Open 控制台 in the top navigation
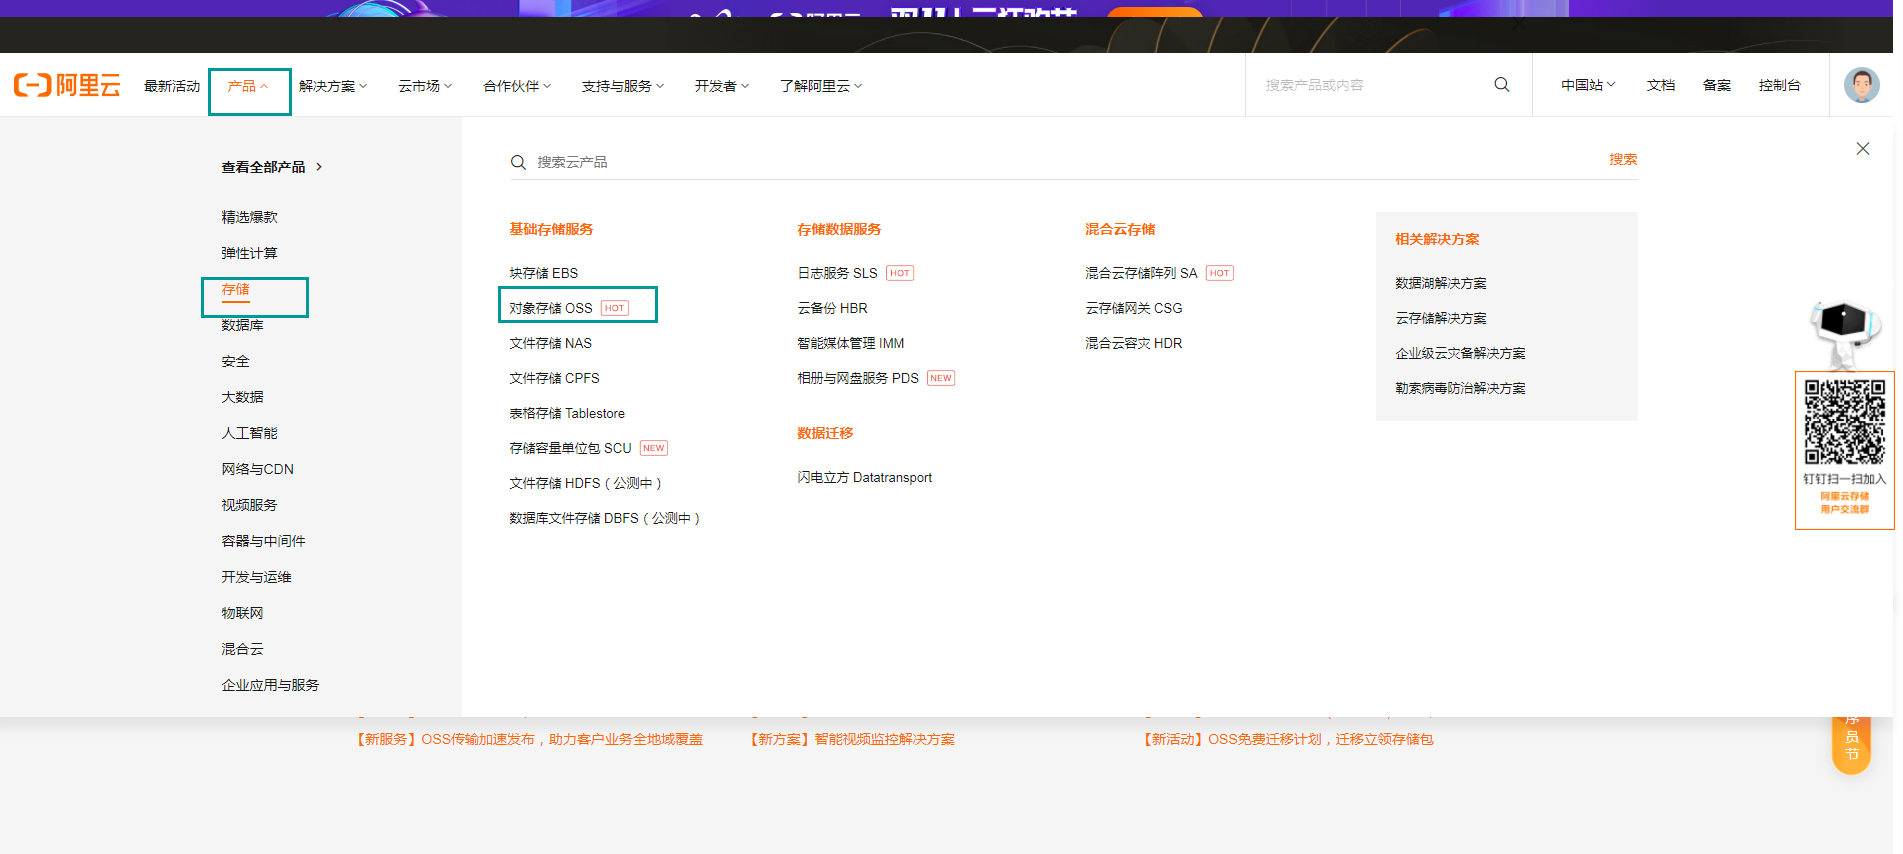The width and height of the screenshot is (1903, 854). point(1779,86)
